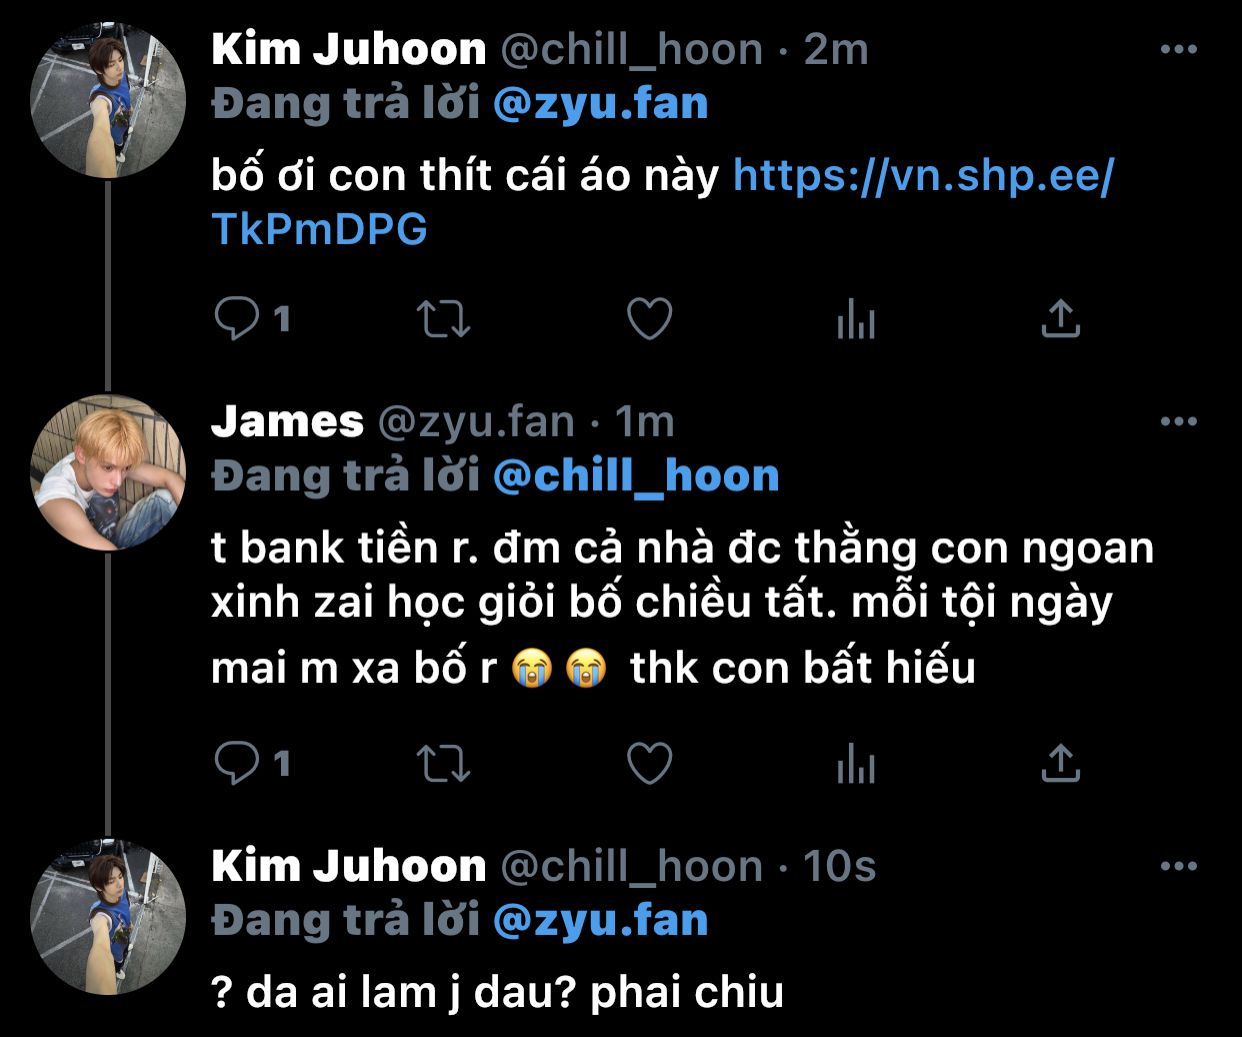The width and height of the screenshot is (1242, 1037).
Task: Retweet the first Kim Juhoon tweet
Action: [443, 319]
